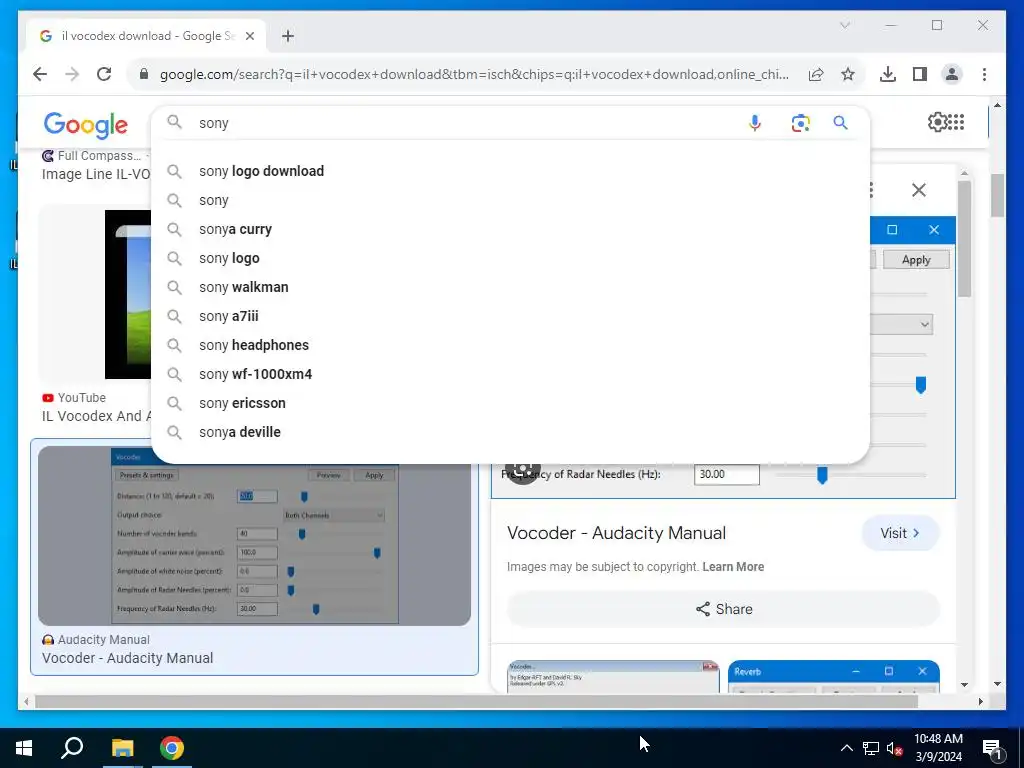
Task: Open Google Lens image search icon
Action: click(801, 123)
